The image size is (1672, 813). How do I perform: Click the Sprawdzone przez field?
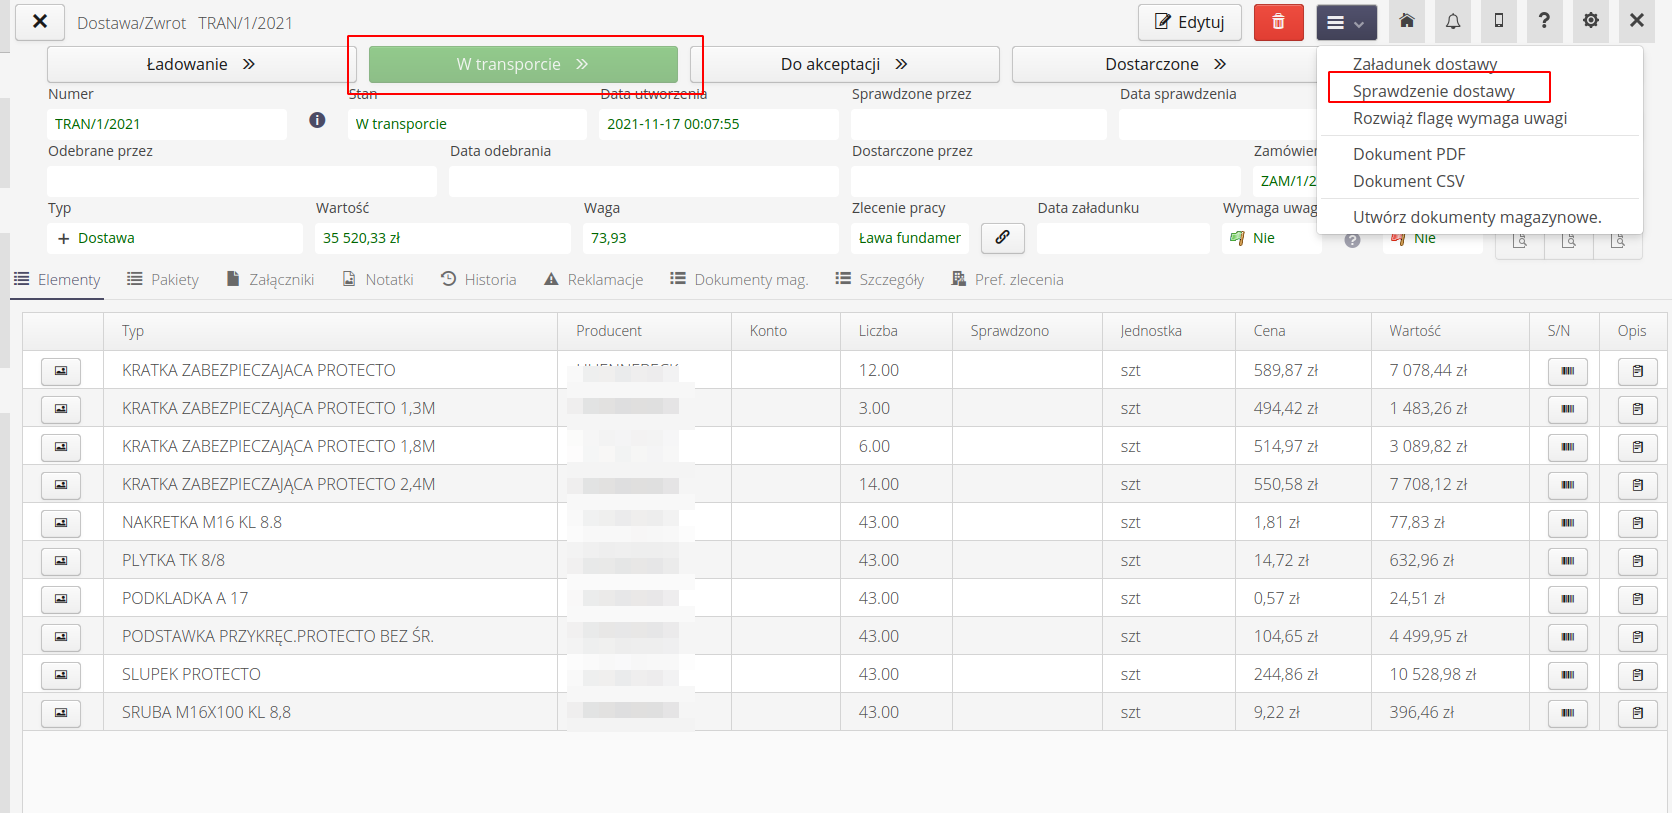coord(979,124)
